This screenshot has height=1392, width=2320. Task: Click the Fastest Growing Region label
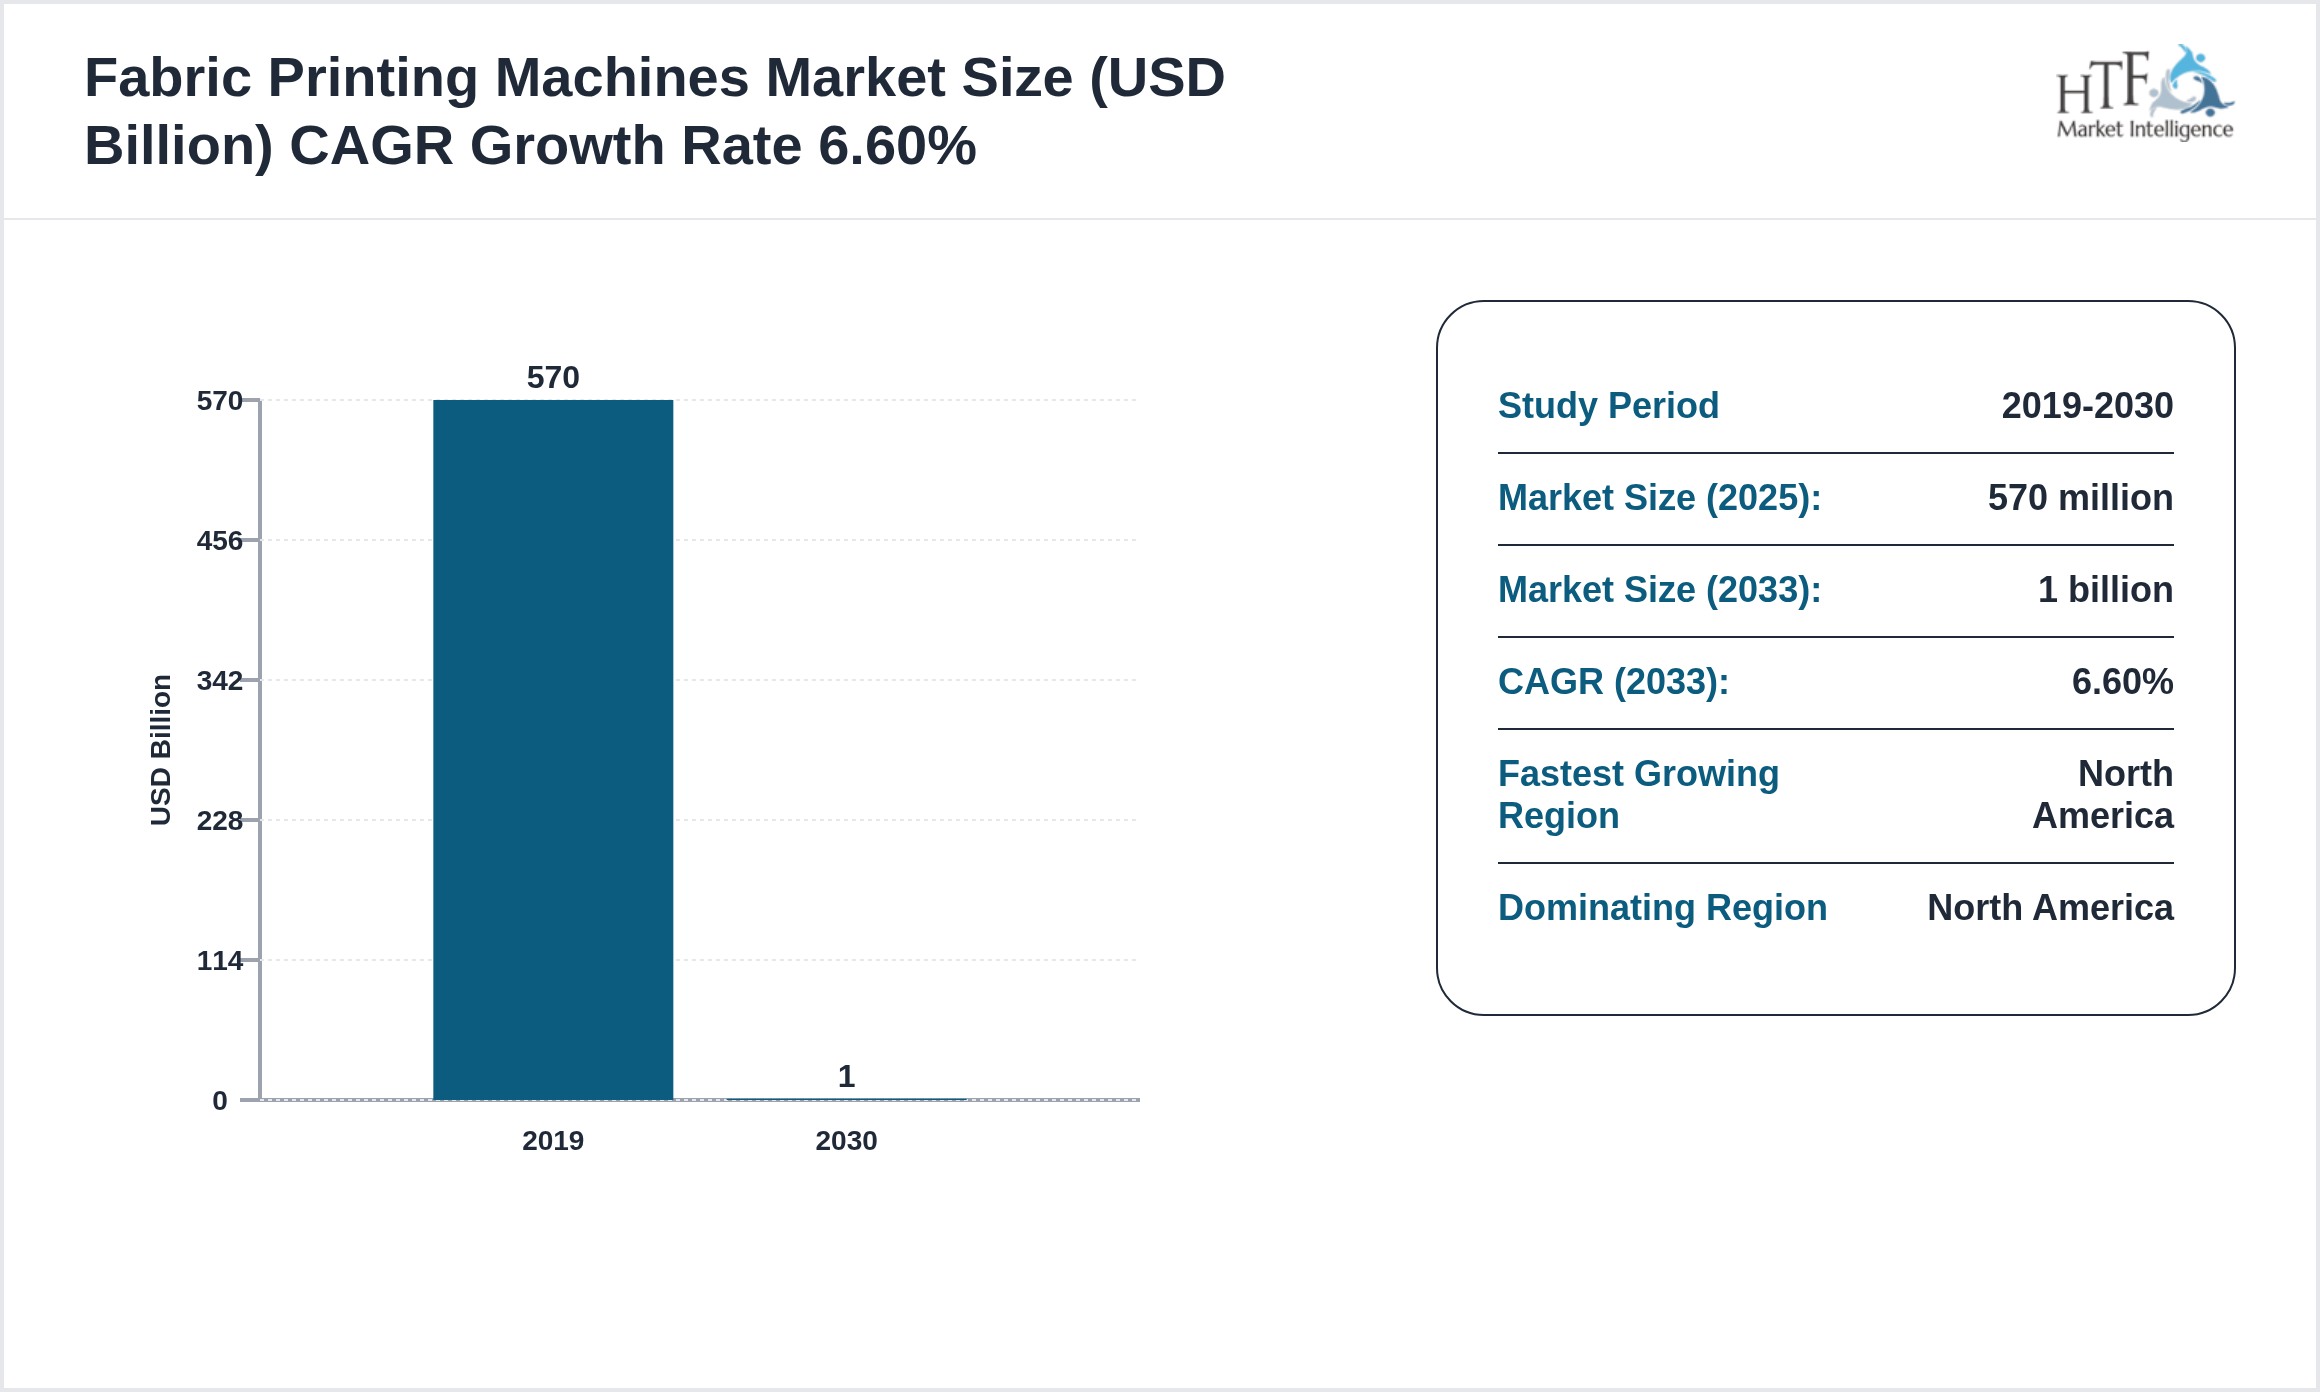point(1638,795)
